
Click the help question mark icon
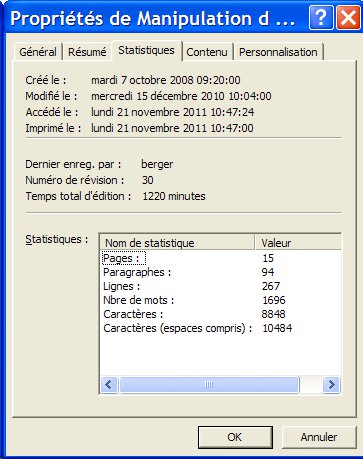321,18
